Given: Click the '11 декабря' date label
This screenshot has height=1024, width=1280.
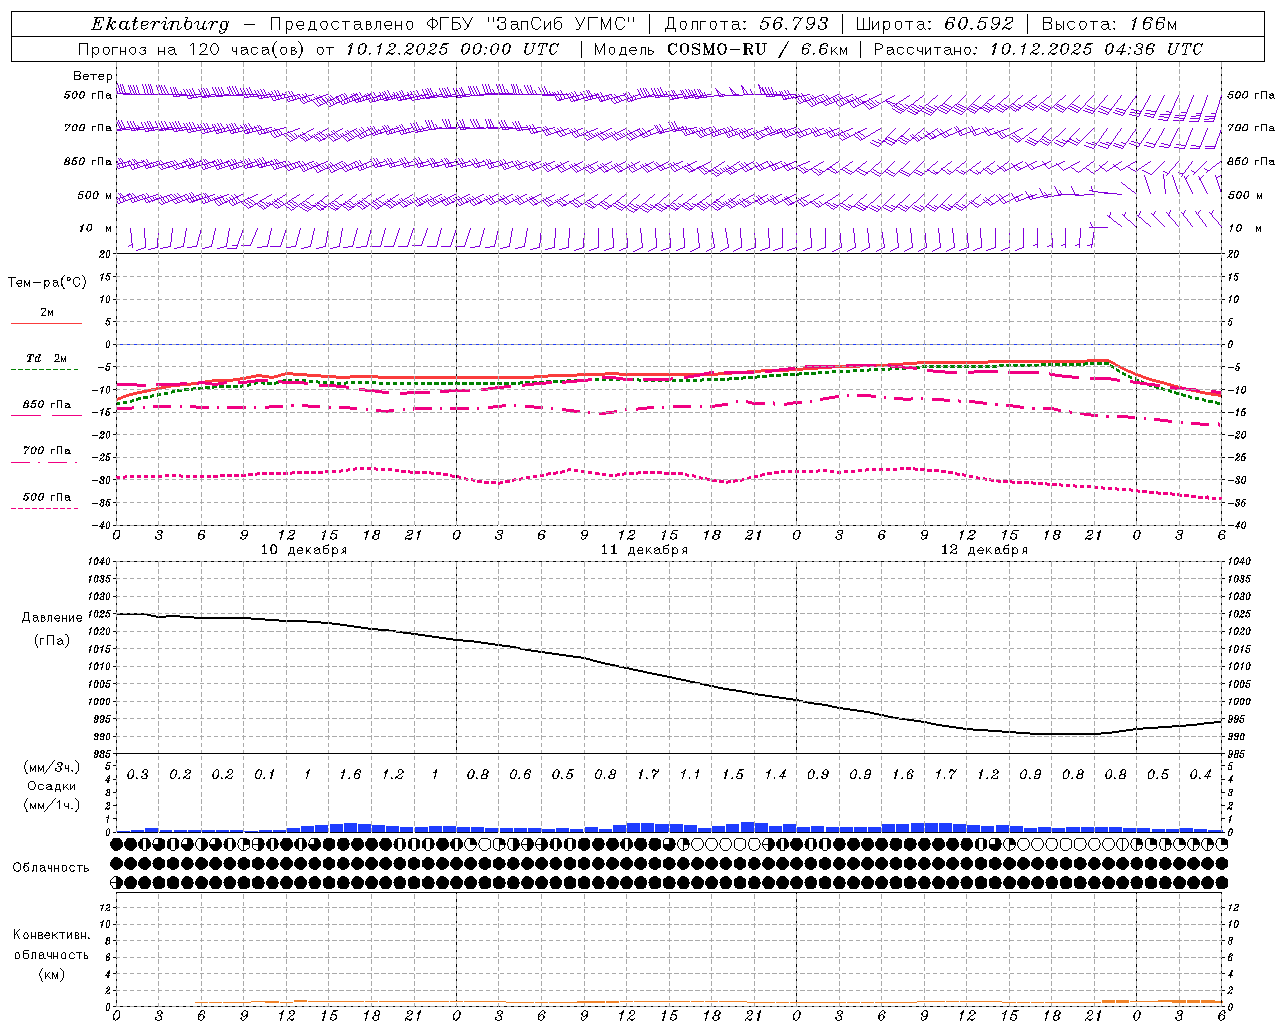Looking at the screenshot, I should click(x=644, y=550).
